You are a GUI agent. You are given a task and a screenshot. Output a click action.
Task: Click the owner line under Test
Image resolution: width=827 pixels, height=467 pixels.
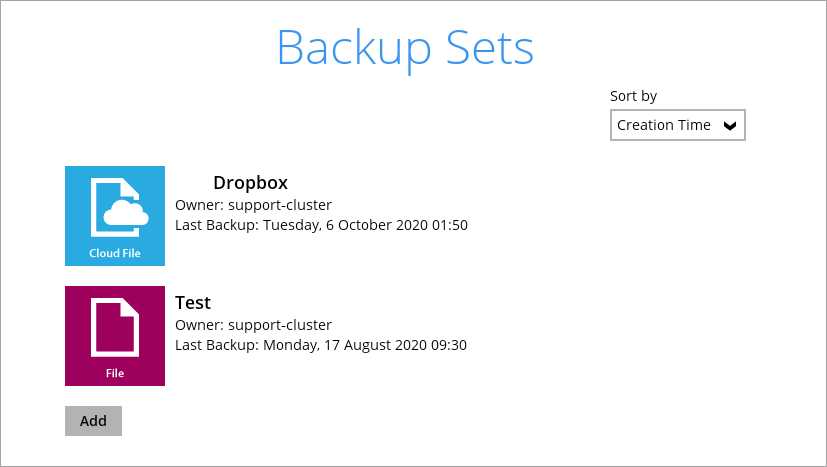[x=253, y=325]
